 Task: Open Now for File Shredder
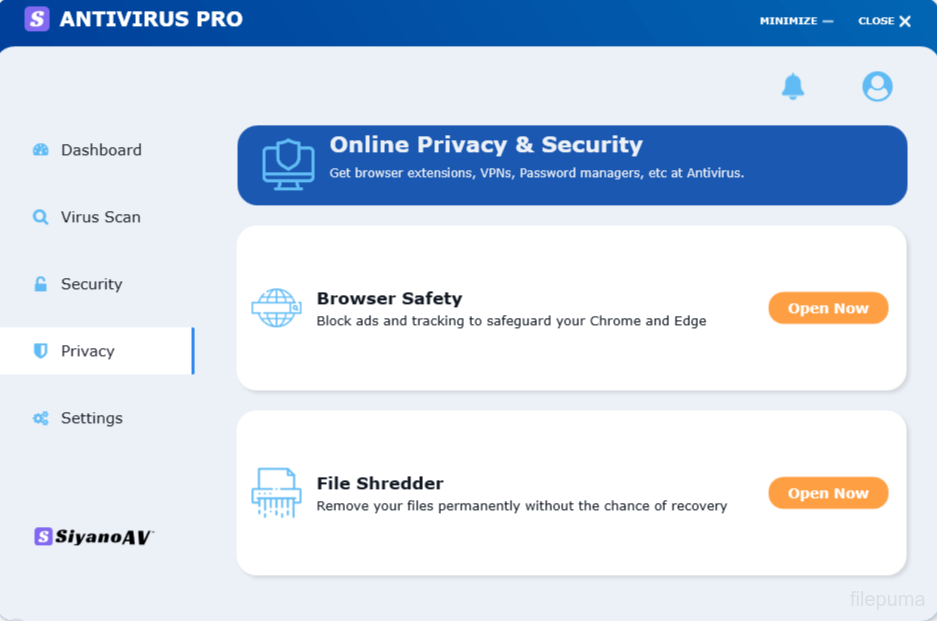(x=828, y=493)
